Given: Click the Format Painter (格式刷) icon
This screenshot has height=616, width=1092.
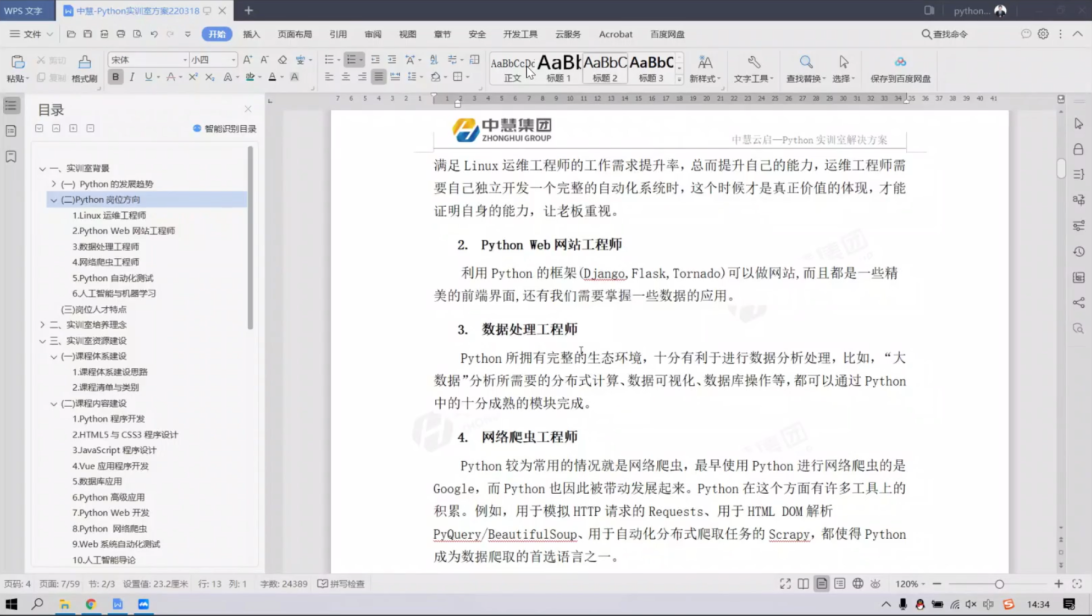Looking at the screenshot, I should pos(84,62).
